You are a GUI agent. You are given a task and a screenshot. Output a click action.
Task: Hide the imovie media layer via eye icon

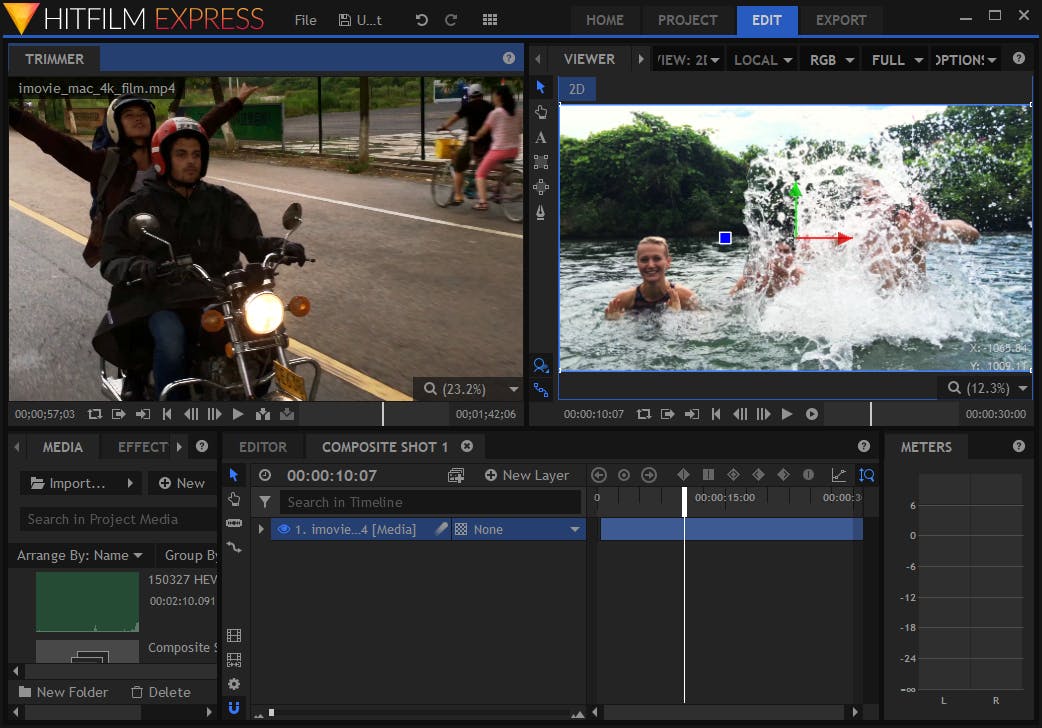click(x=284, y=529)
